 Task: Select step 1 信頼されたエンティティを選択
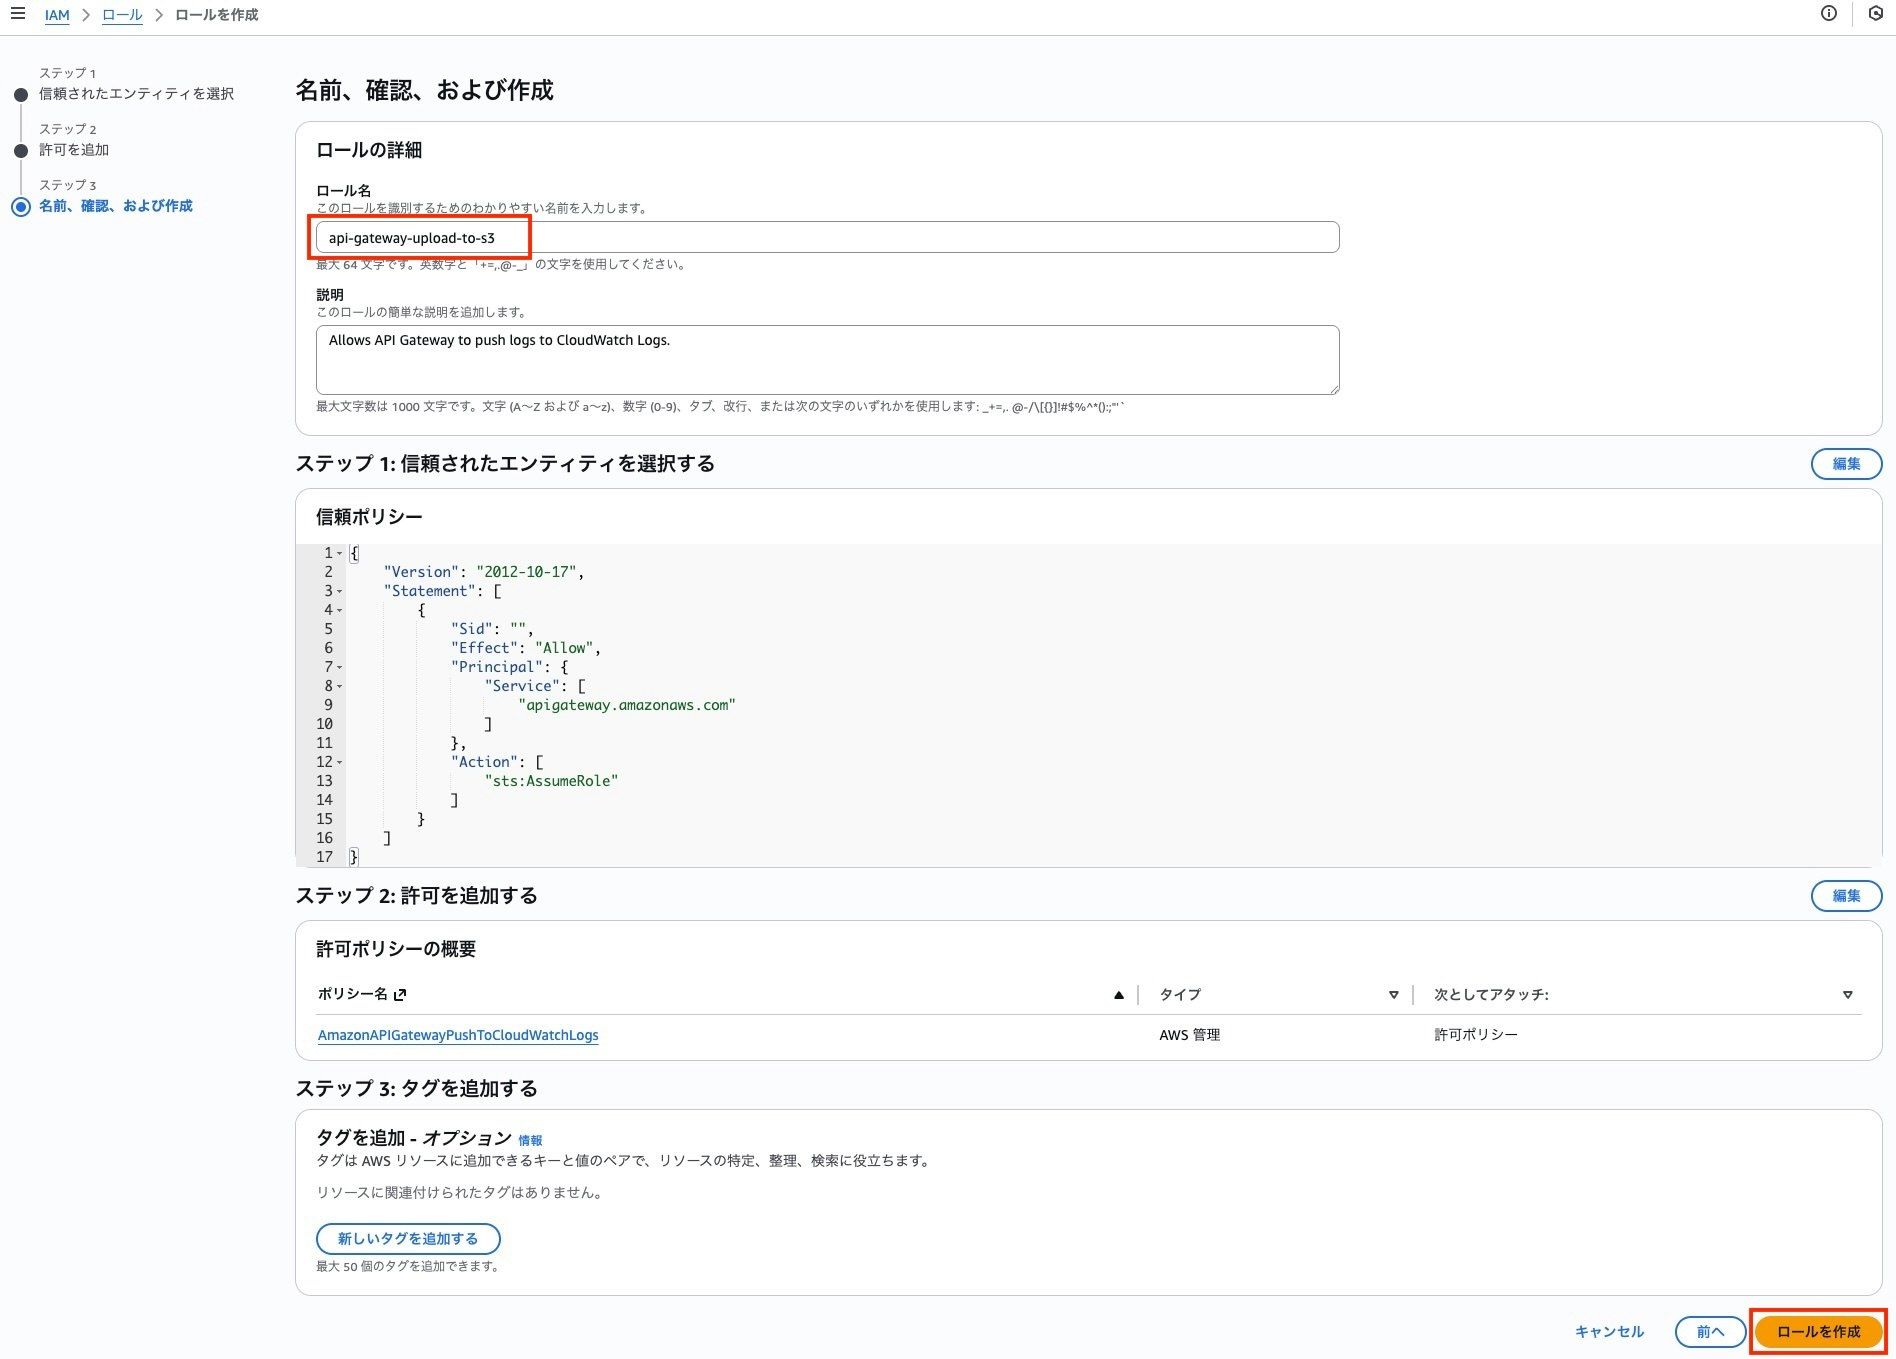[136, 94]
